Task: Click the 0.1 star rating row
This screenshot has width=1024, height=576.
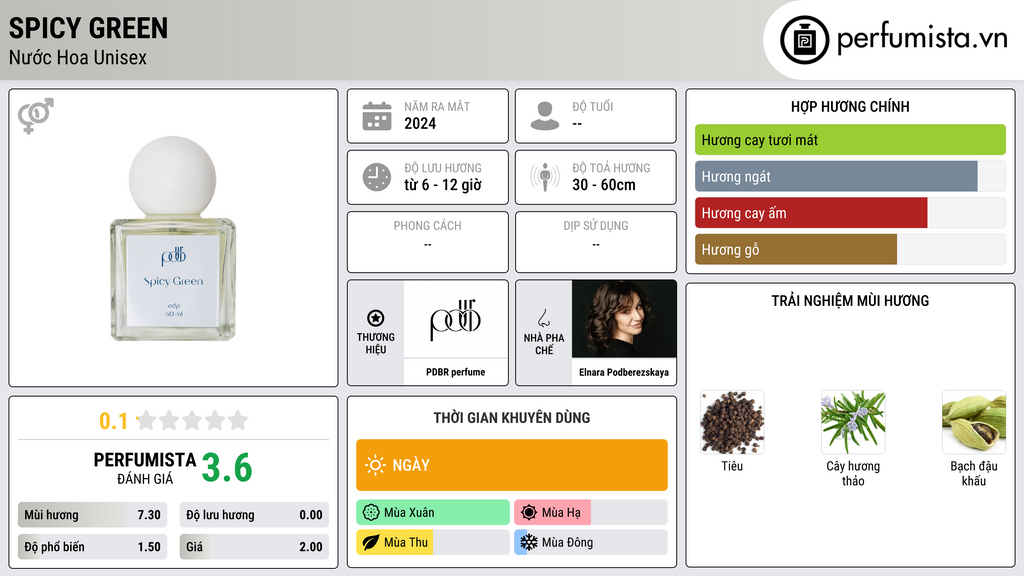Action: click(174, 421)
